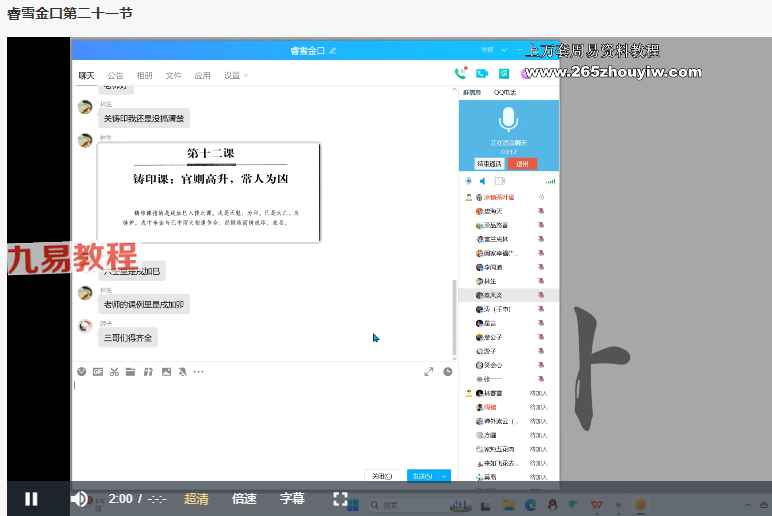Open the 倍速 playback speed menu

pyautogui.click(x=244, y=499)
